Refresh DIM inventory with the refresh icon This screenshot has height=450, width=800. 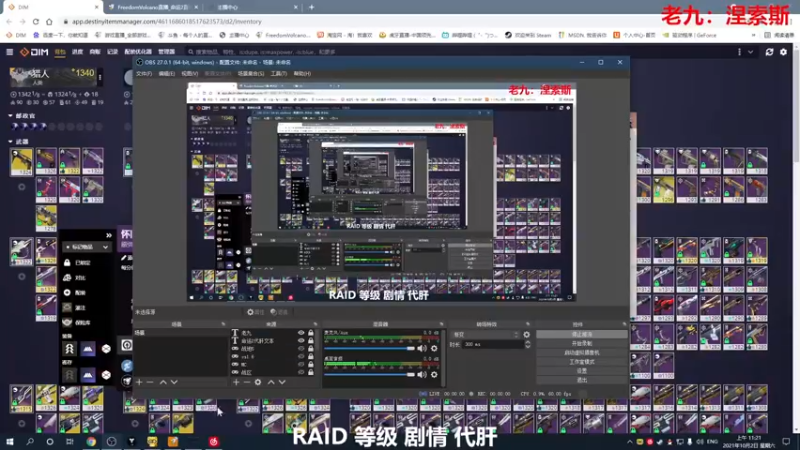click(769, 52)
